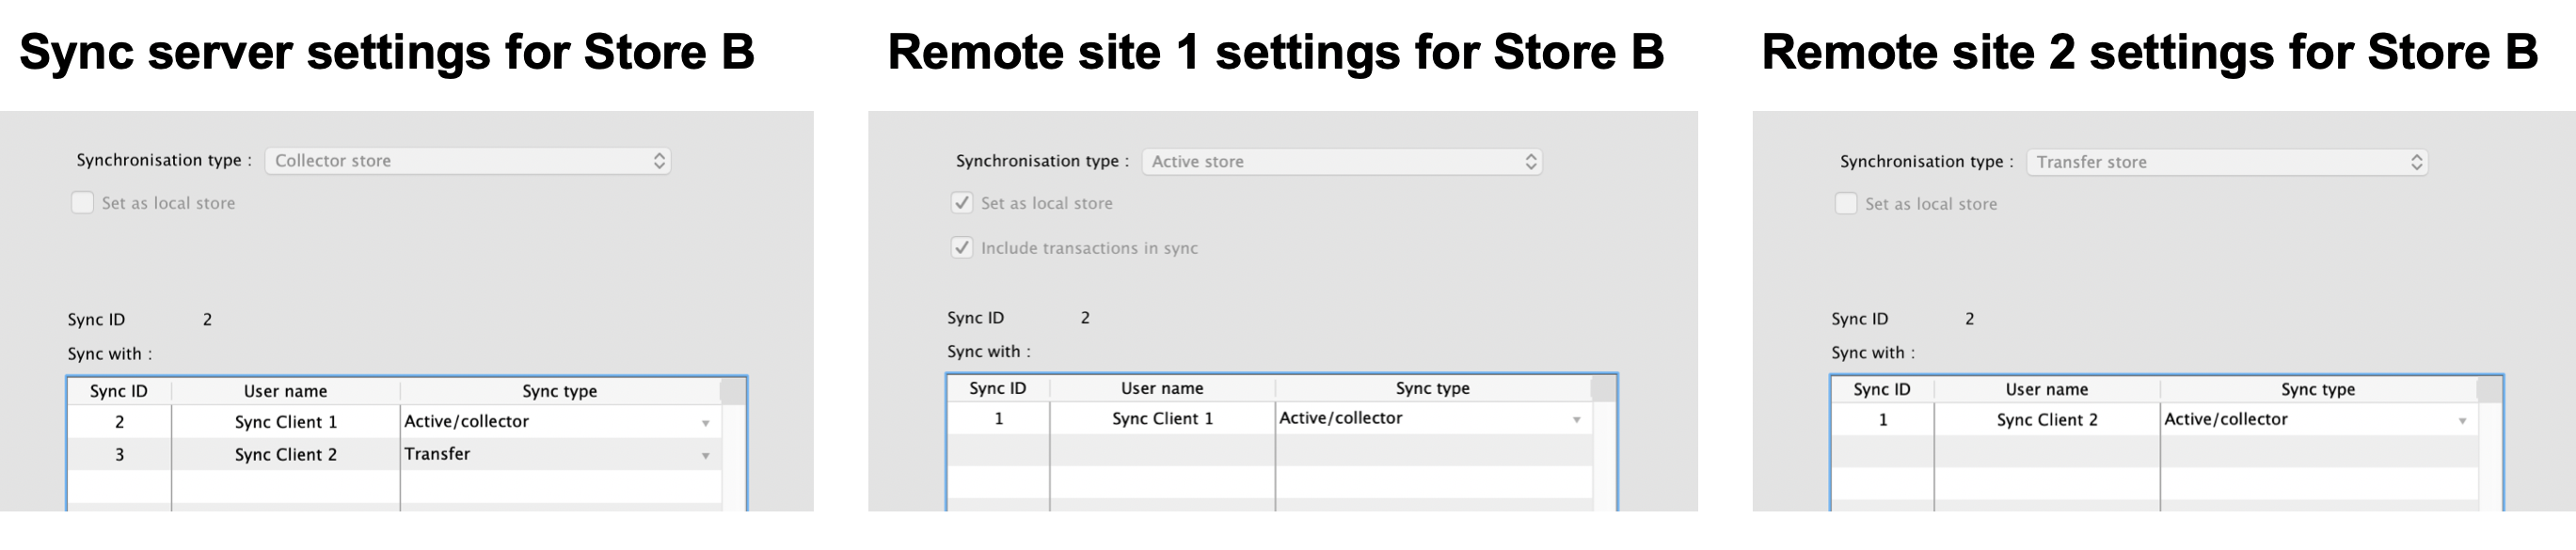The width and height of the screenshot is (2576, 550).
Task: Open Active store synchronisation type dropdown
Action: (1341, 162)
